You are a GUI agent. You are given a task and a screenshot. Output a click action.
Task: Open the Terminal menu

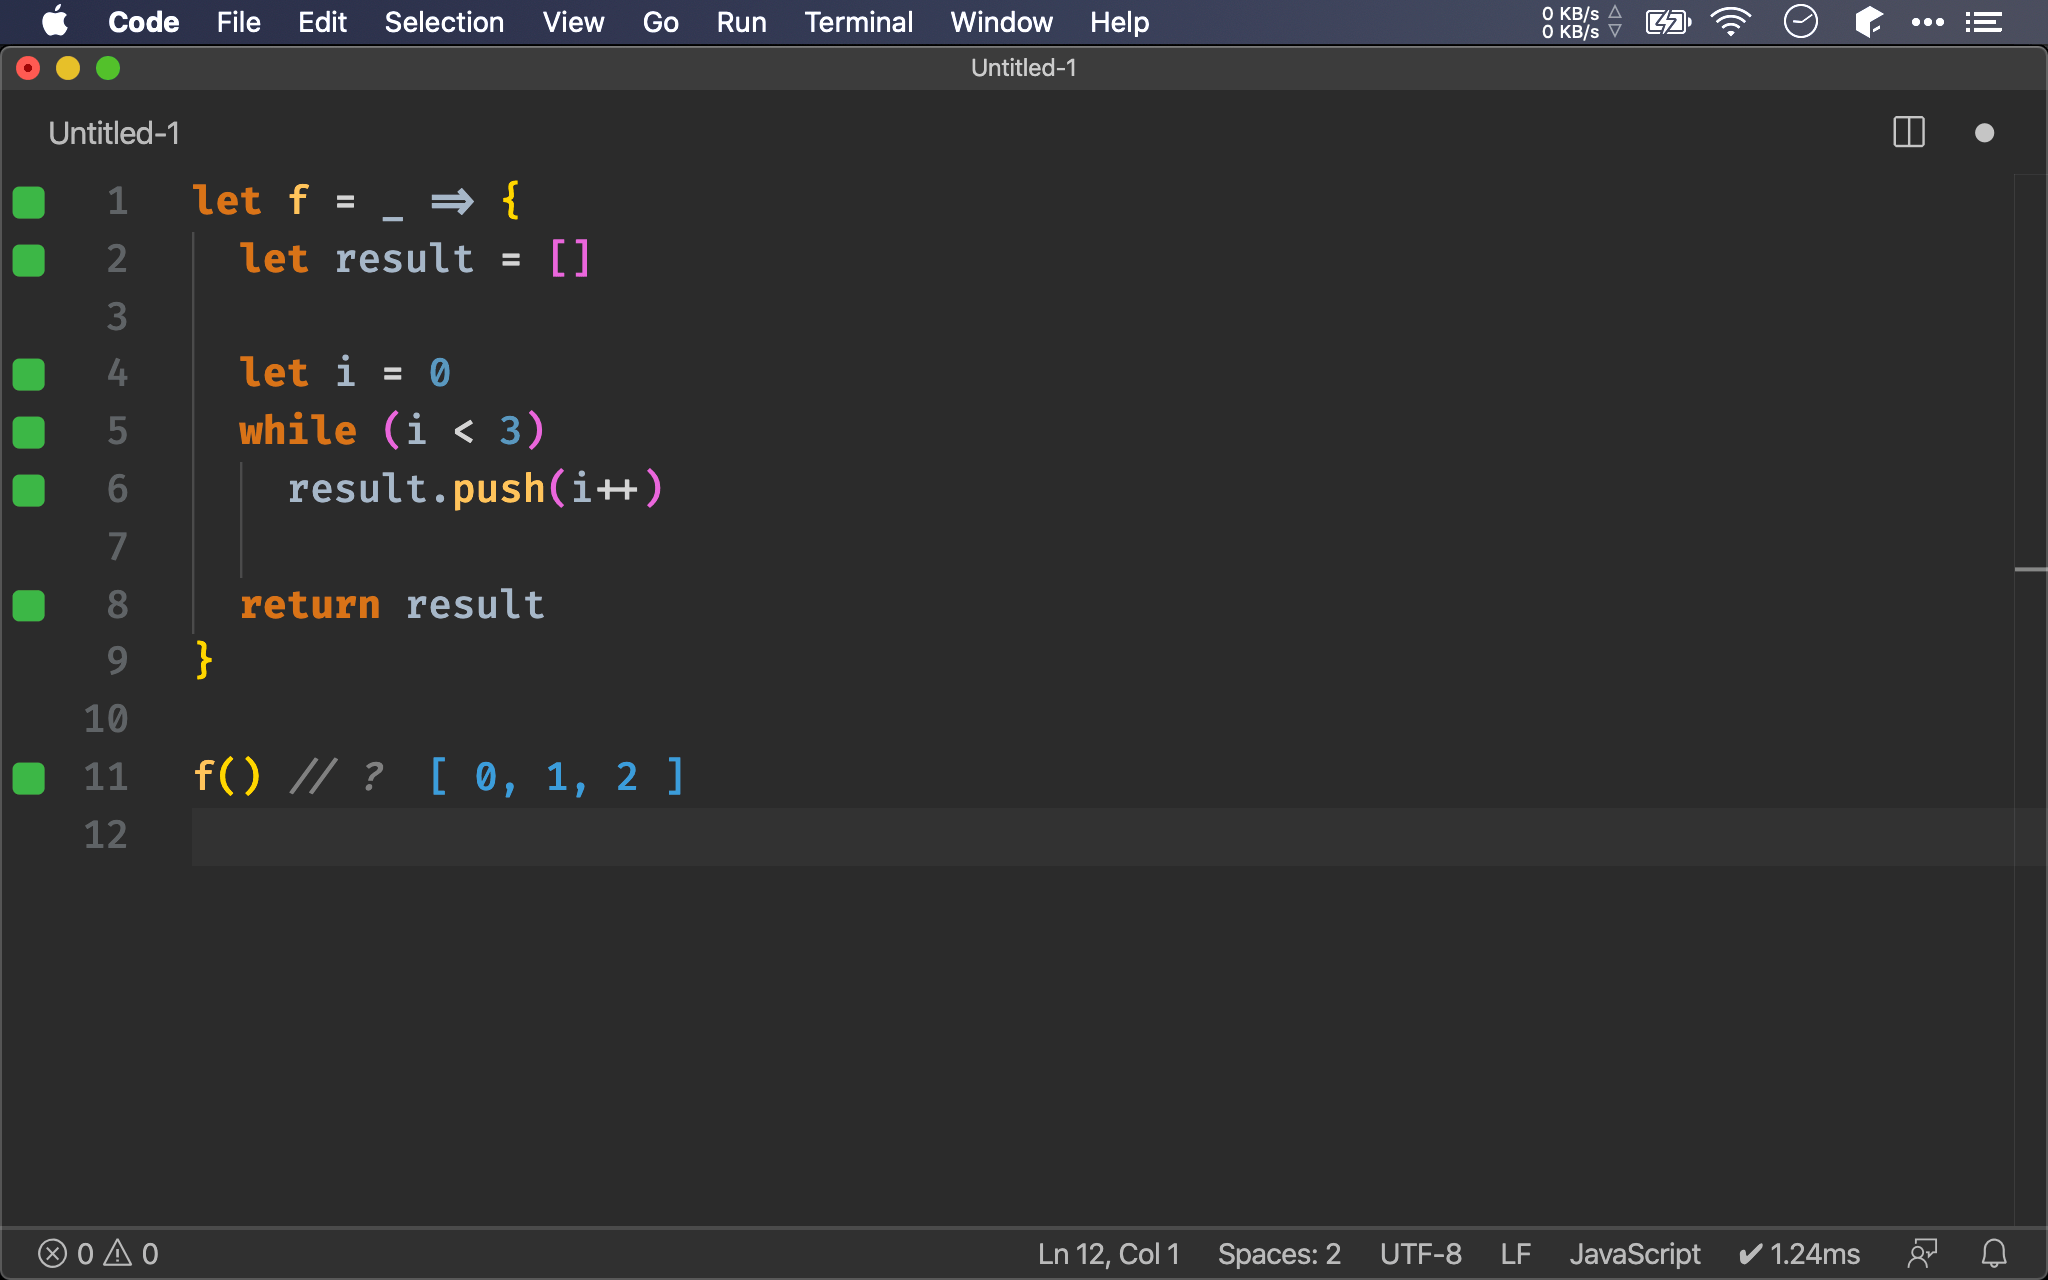click(858, 22)
